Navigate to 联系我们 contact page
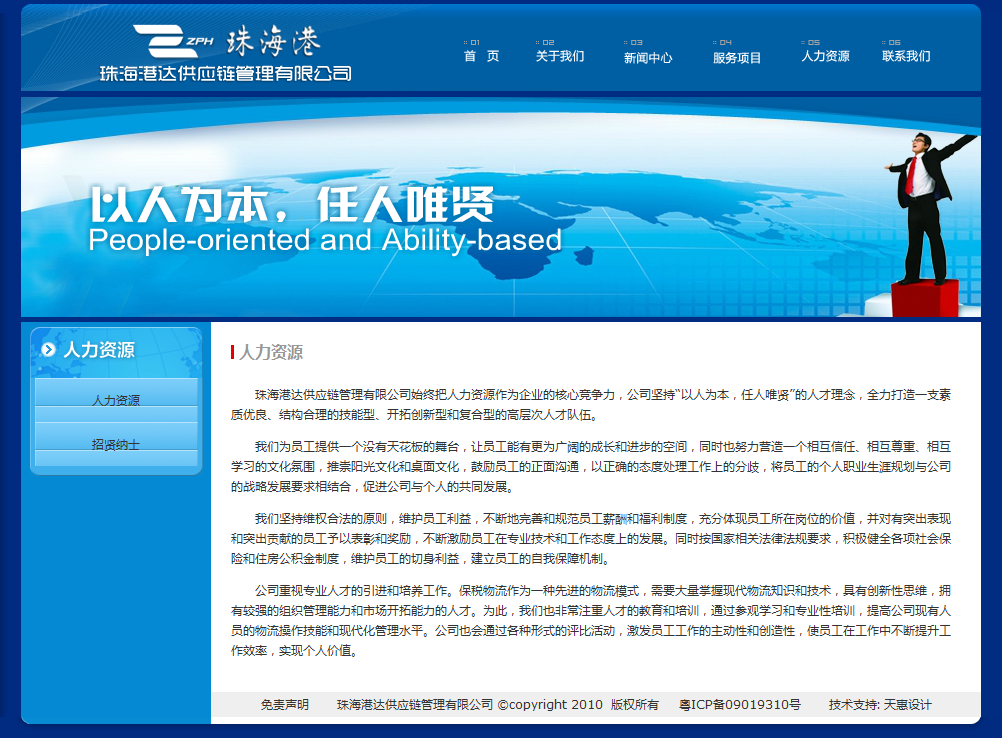This screenshot has width=1002, height=738. coord(906,56)
